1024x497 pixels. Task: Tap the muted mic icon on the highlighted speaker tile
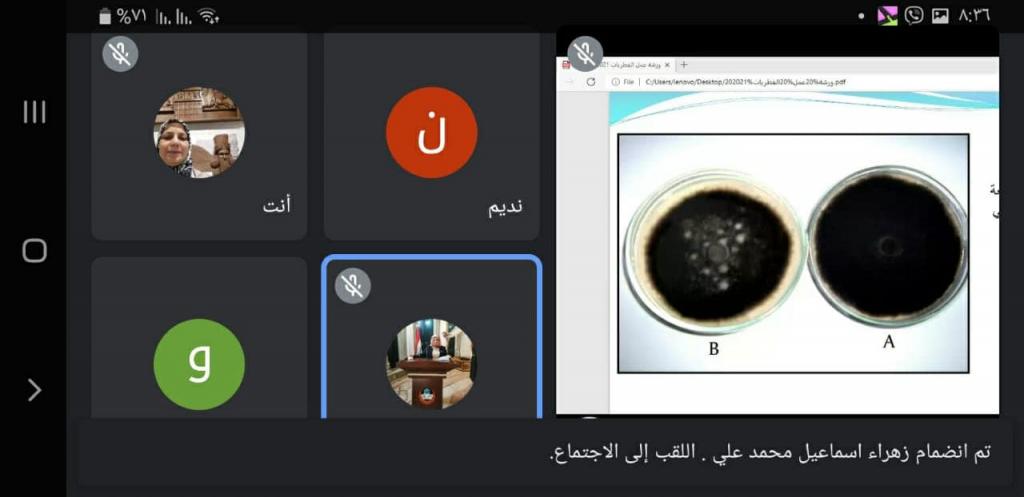[353, 285]
